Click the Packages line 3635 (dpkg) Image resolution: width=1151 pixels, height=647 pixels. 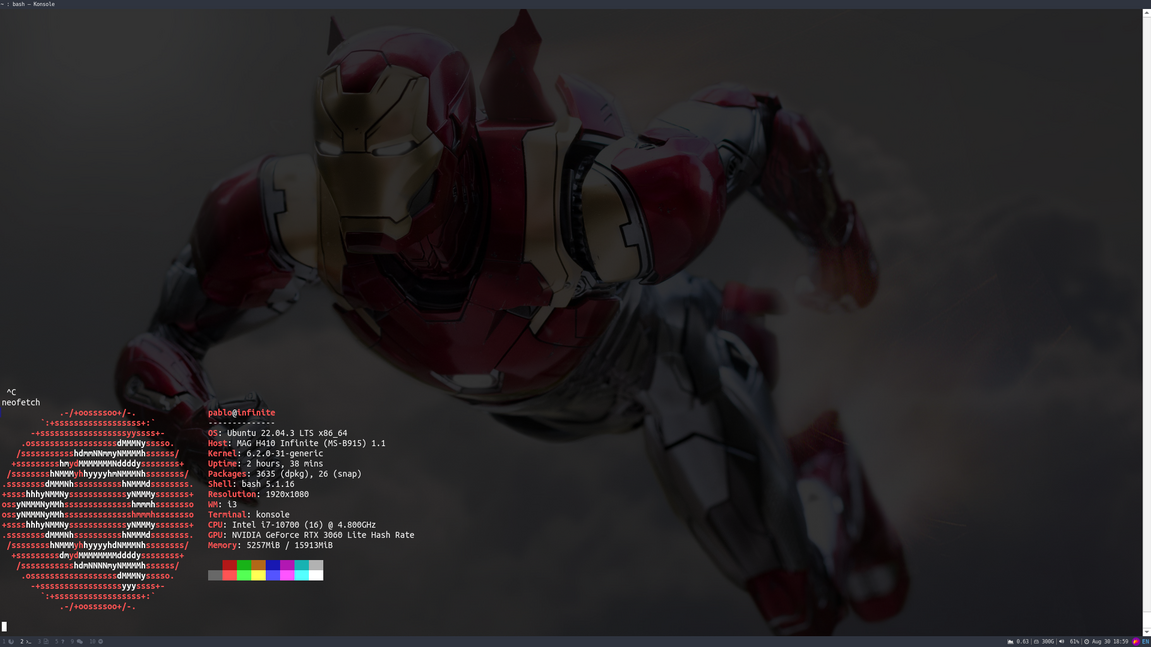285,474
